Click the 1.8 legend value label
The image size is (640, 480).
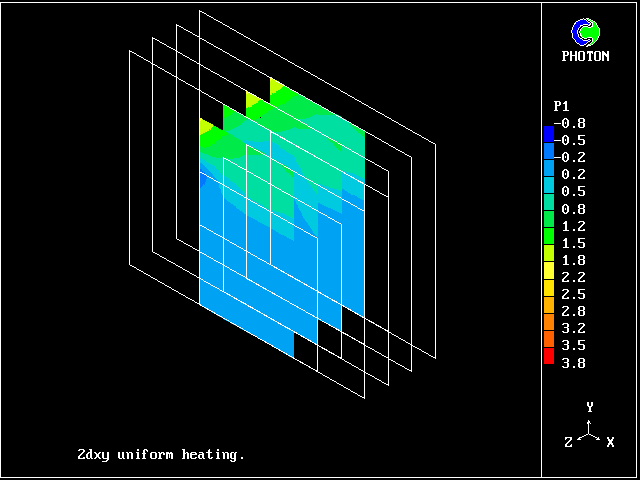(x=574, y=260)
